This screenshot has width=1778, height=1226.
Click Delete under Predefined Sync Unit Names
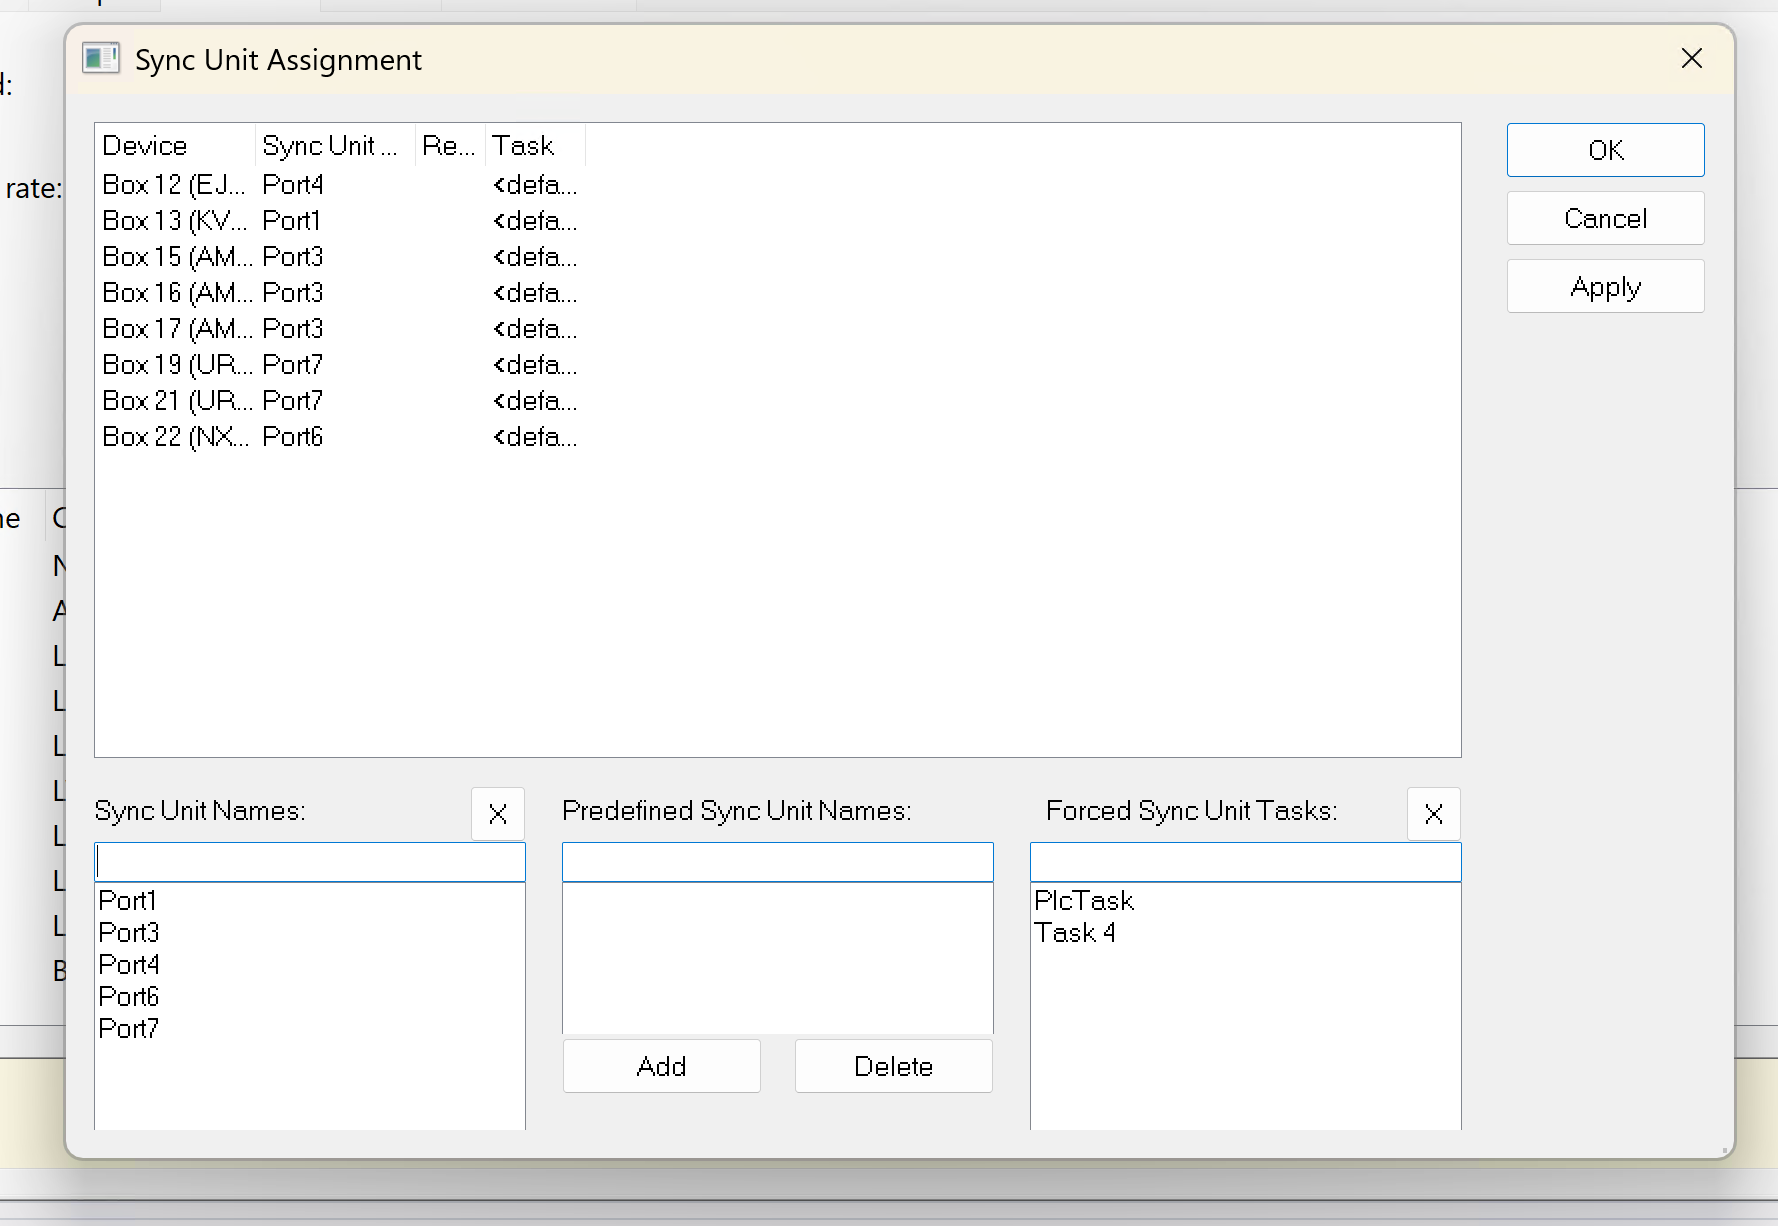(x=893, y=1066)
